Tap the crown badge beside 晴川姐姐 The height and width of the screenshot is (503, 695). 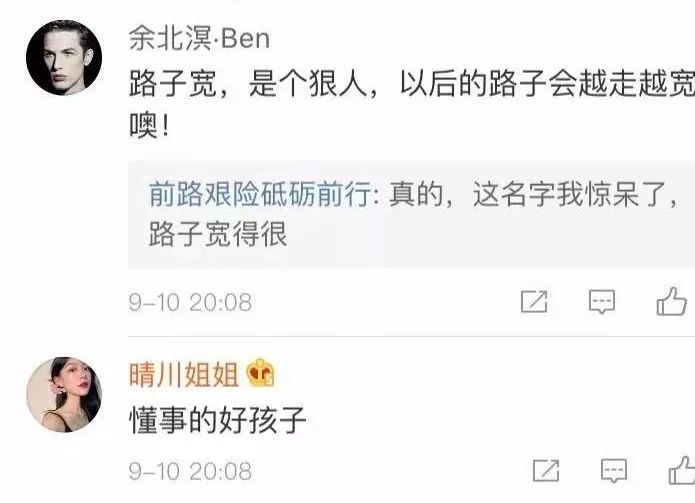click(261, 373)
